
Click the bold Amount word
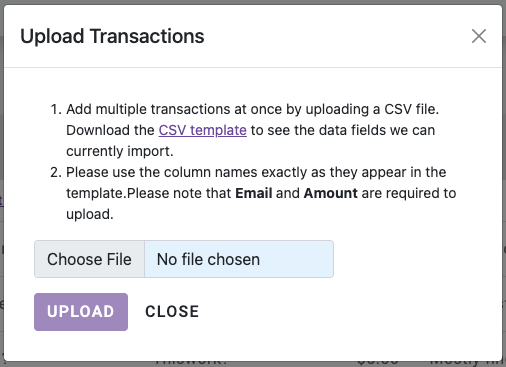click(x=331, y=193)
